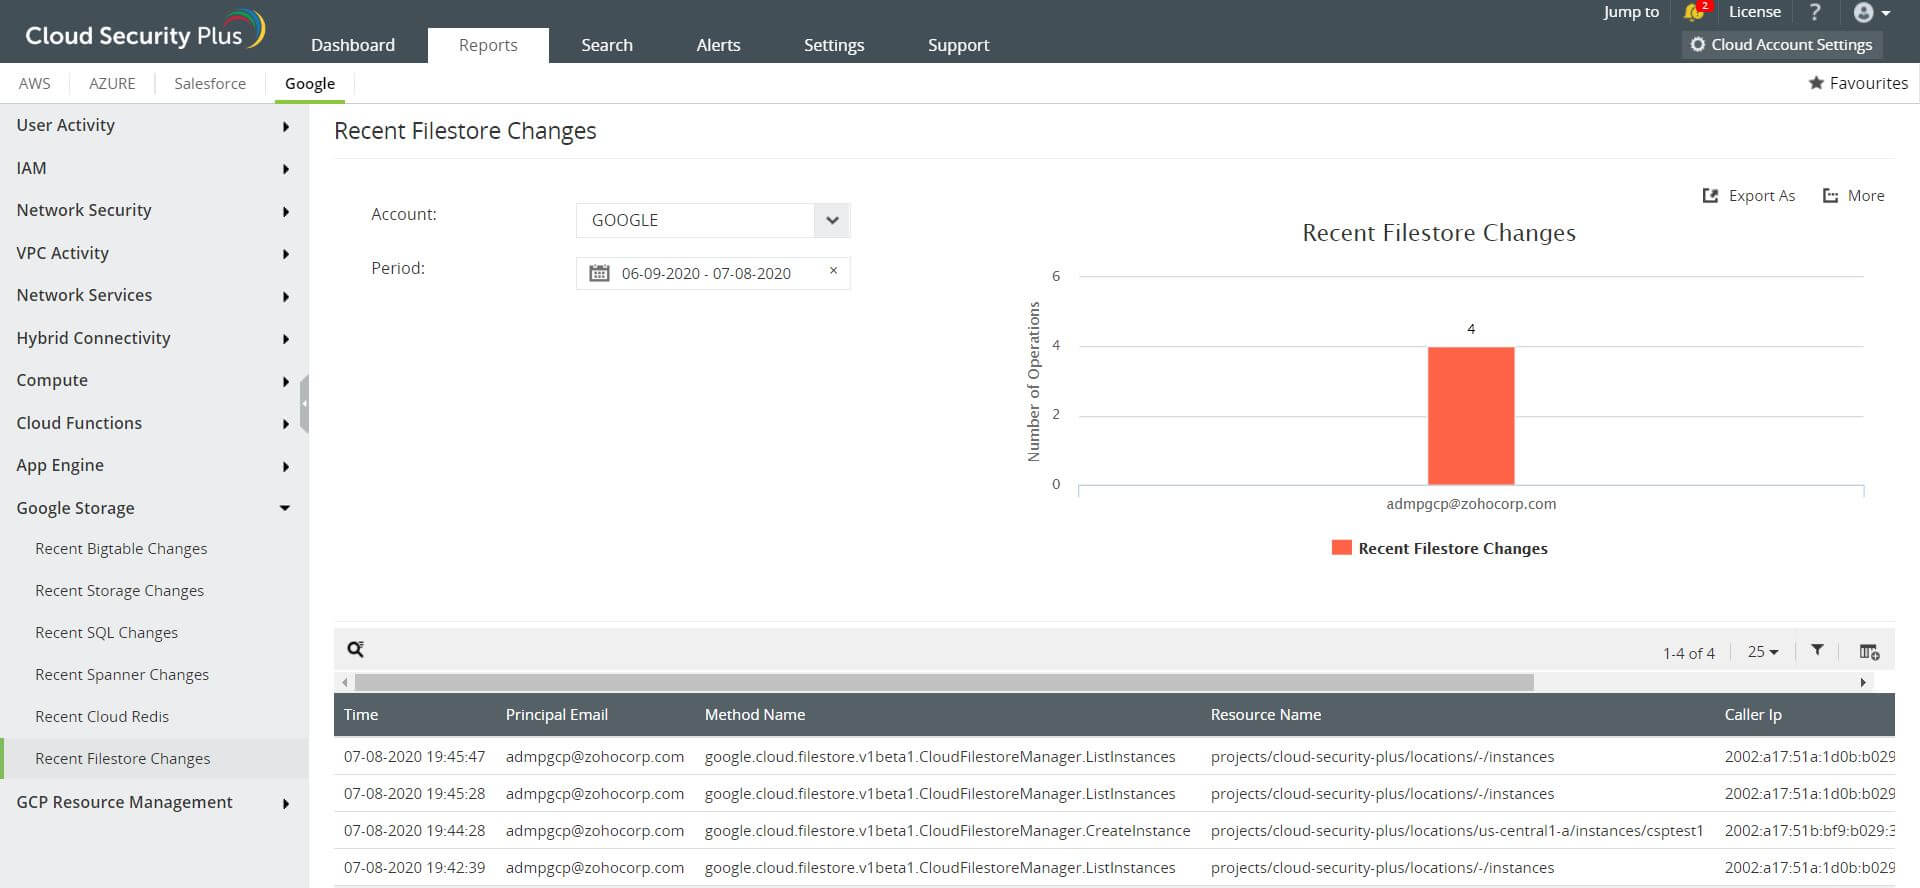Click the advanced search magnifier icon

pyautogui.click(x=355, y=649)
